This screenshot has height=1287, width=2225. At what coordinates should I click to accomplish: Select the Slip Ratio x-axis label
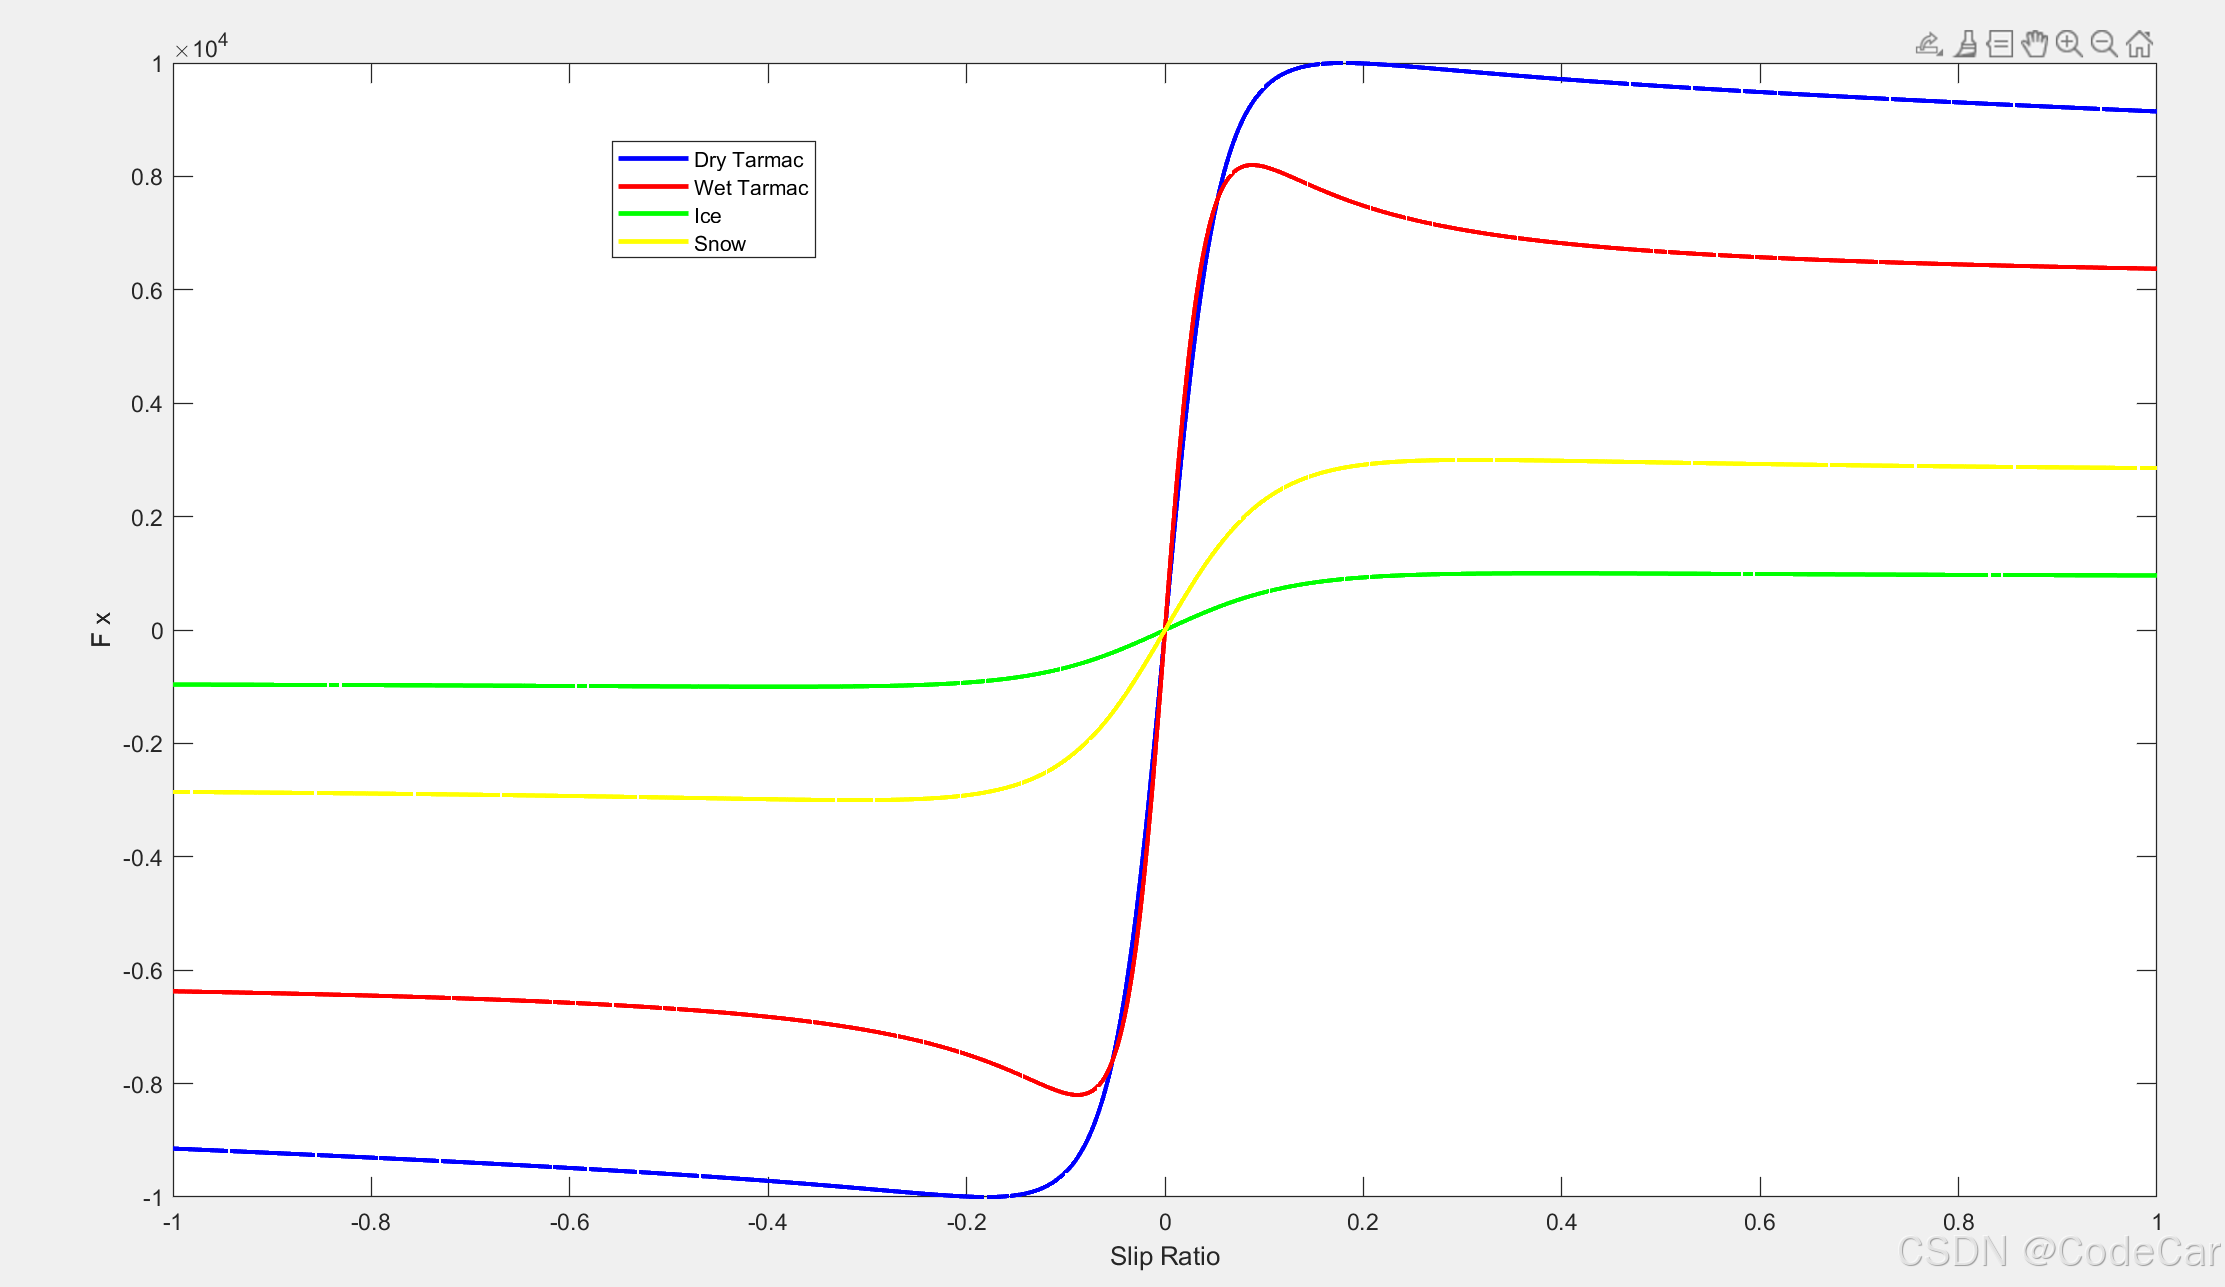point(1164,1256)
